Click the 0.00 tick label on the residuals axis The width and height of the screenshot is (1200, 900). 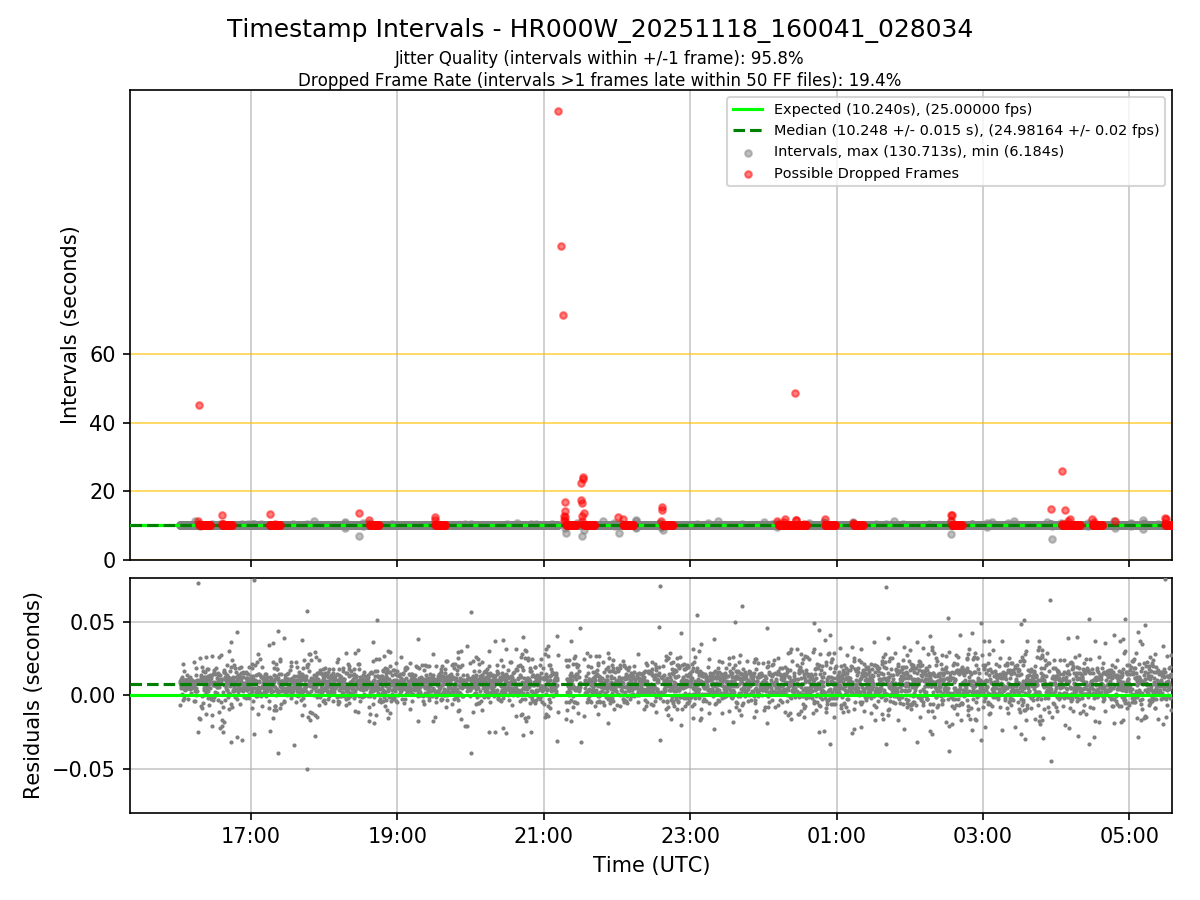click(x=95, y=695)
